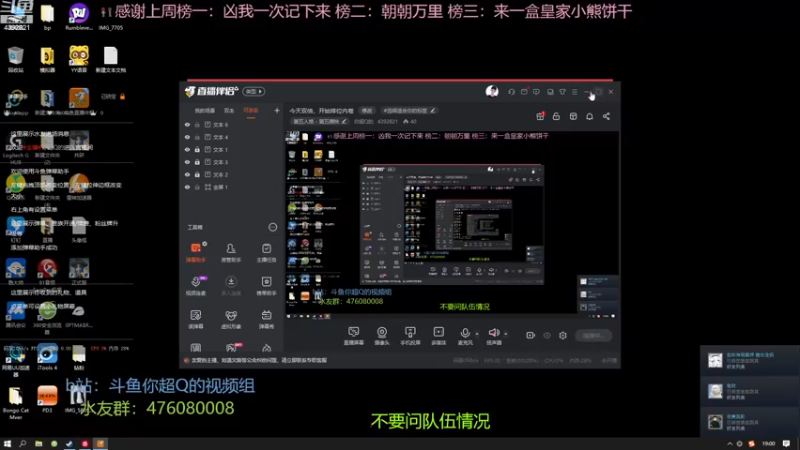Add a phone screen-cast source (手机投屏)
The height and width of the screenshot is (450, 800).
(410, 336)
